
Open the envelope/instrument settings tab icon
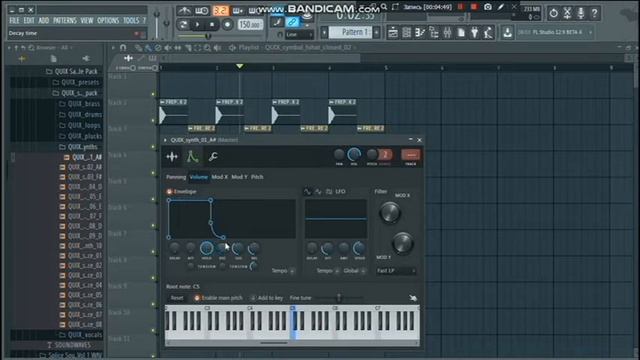pos(192,156)
